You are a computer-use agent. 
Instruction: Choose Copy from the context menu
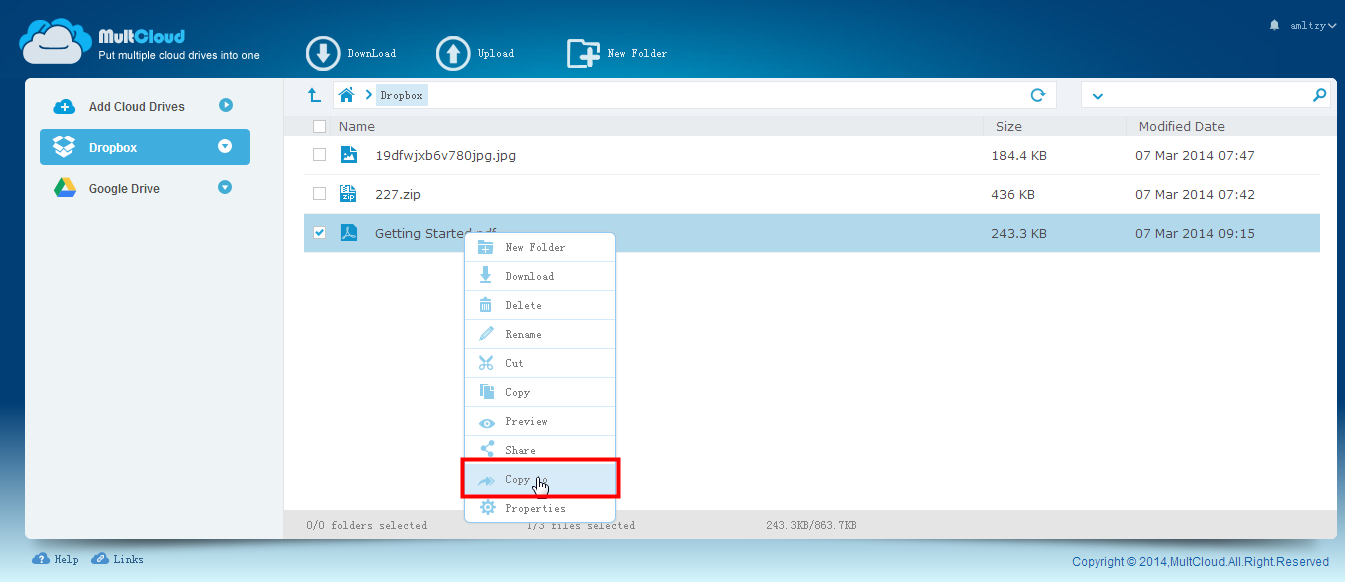point(540,392)
